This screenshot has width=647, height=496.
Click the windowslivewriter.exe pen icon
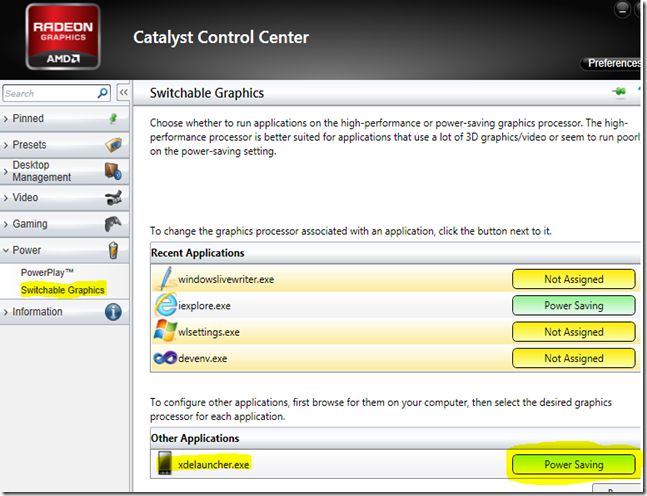[x=166, y=279]
